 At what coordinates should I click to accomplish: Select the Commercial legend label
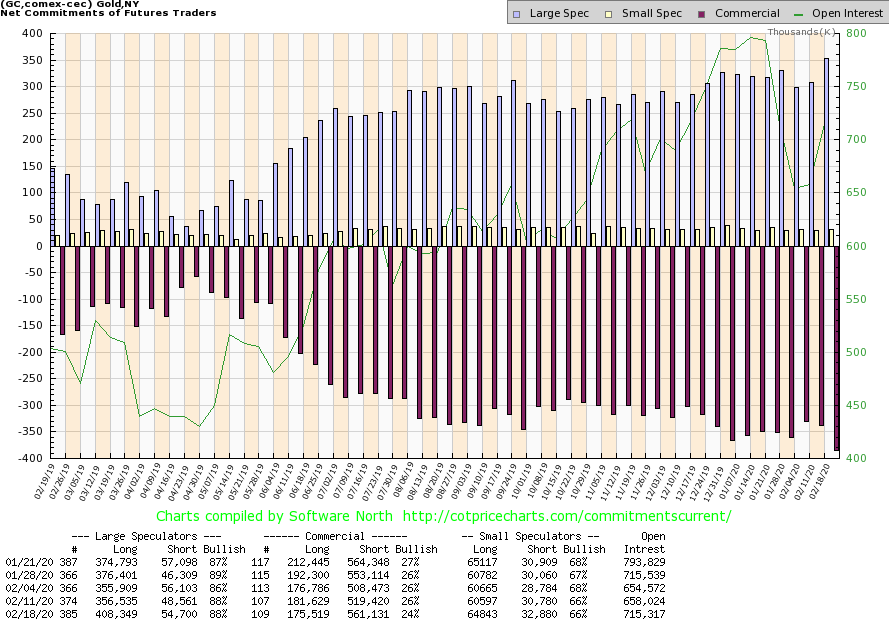(747, 13)
